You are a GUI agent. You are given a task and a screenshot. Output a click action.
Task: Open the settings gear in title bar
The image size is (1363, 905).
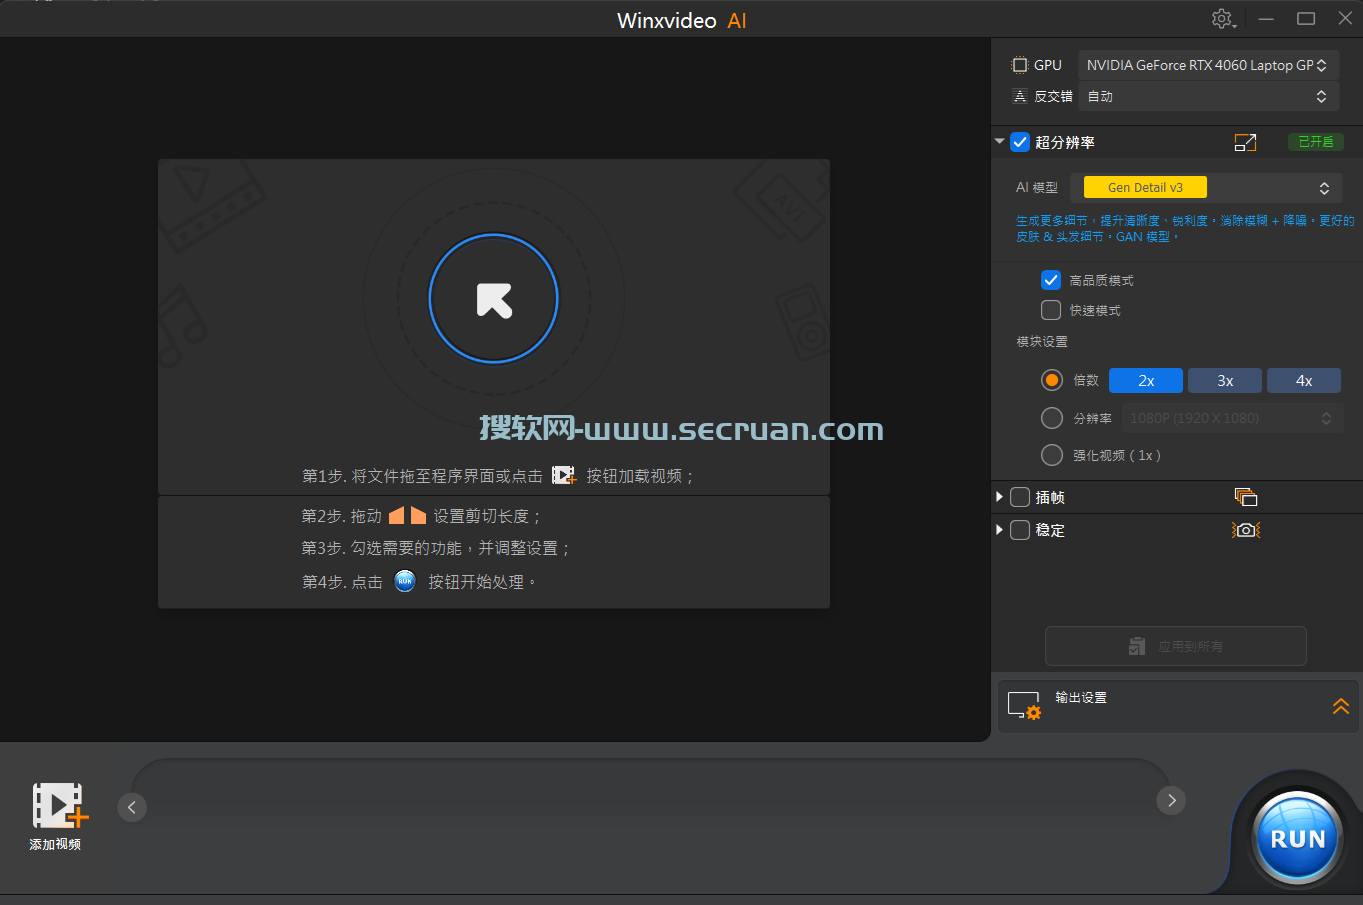click(1222, 19)
